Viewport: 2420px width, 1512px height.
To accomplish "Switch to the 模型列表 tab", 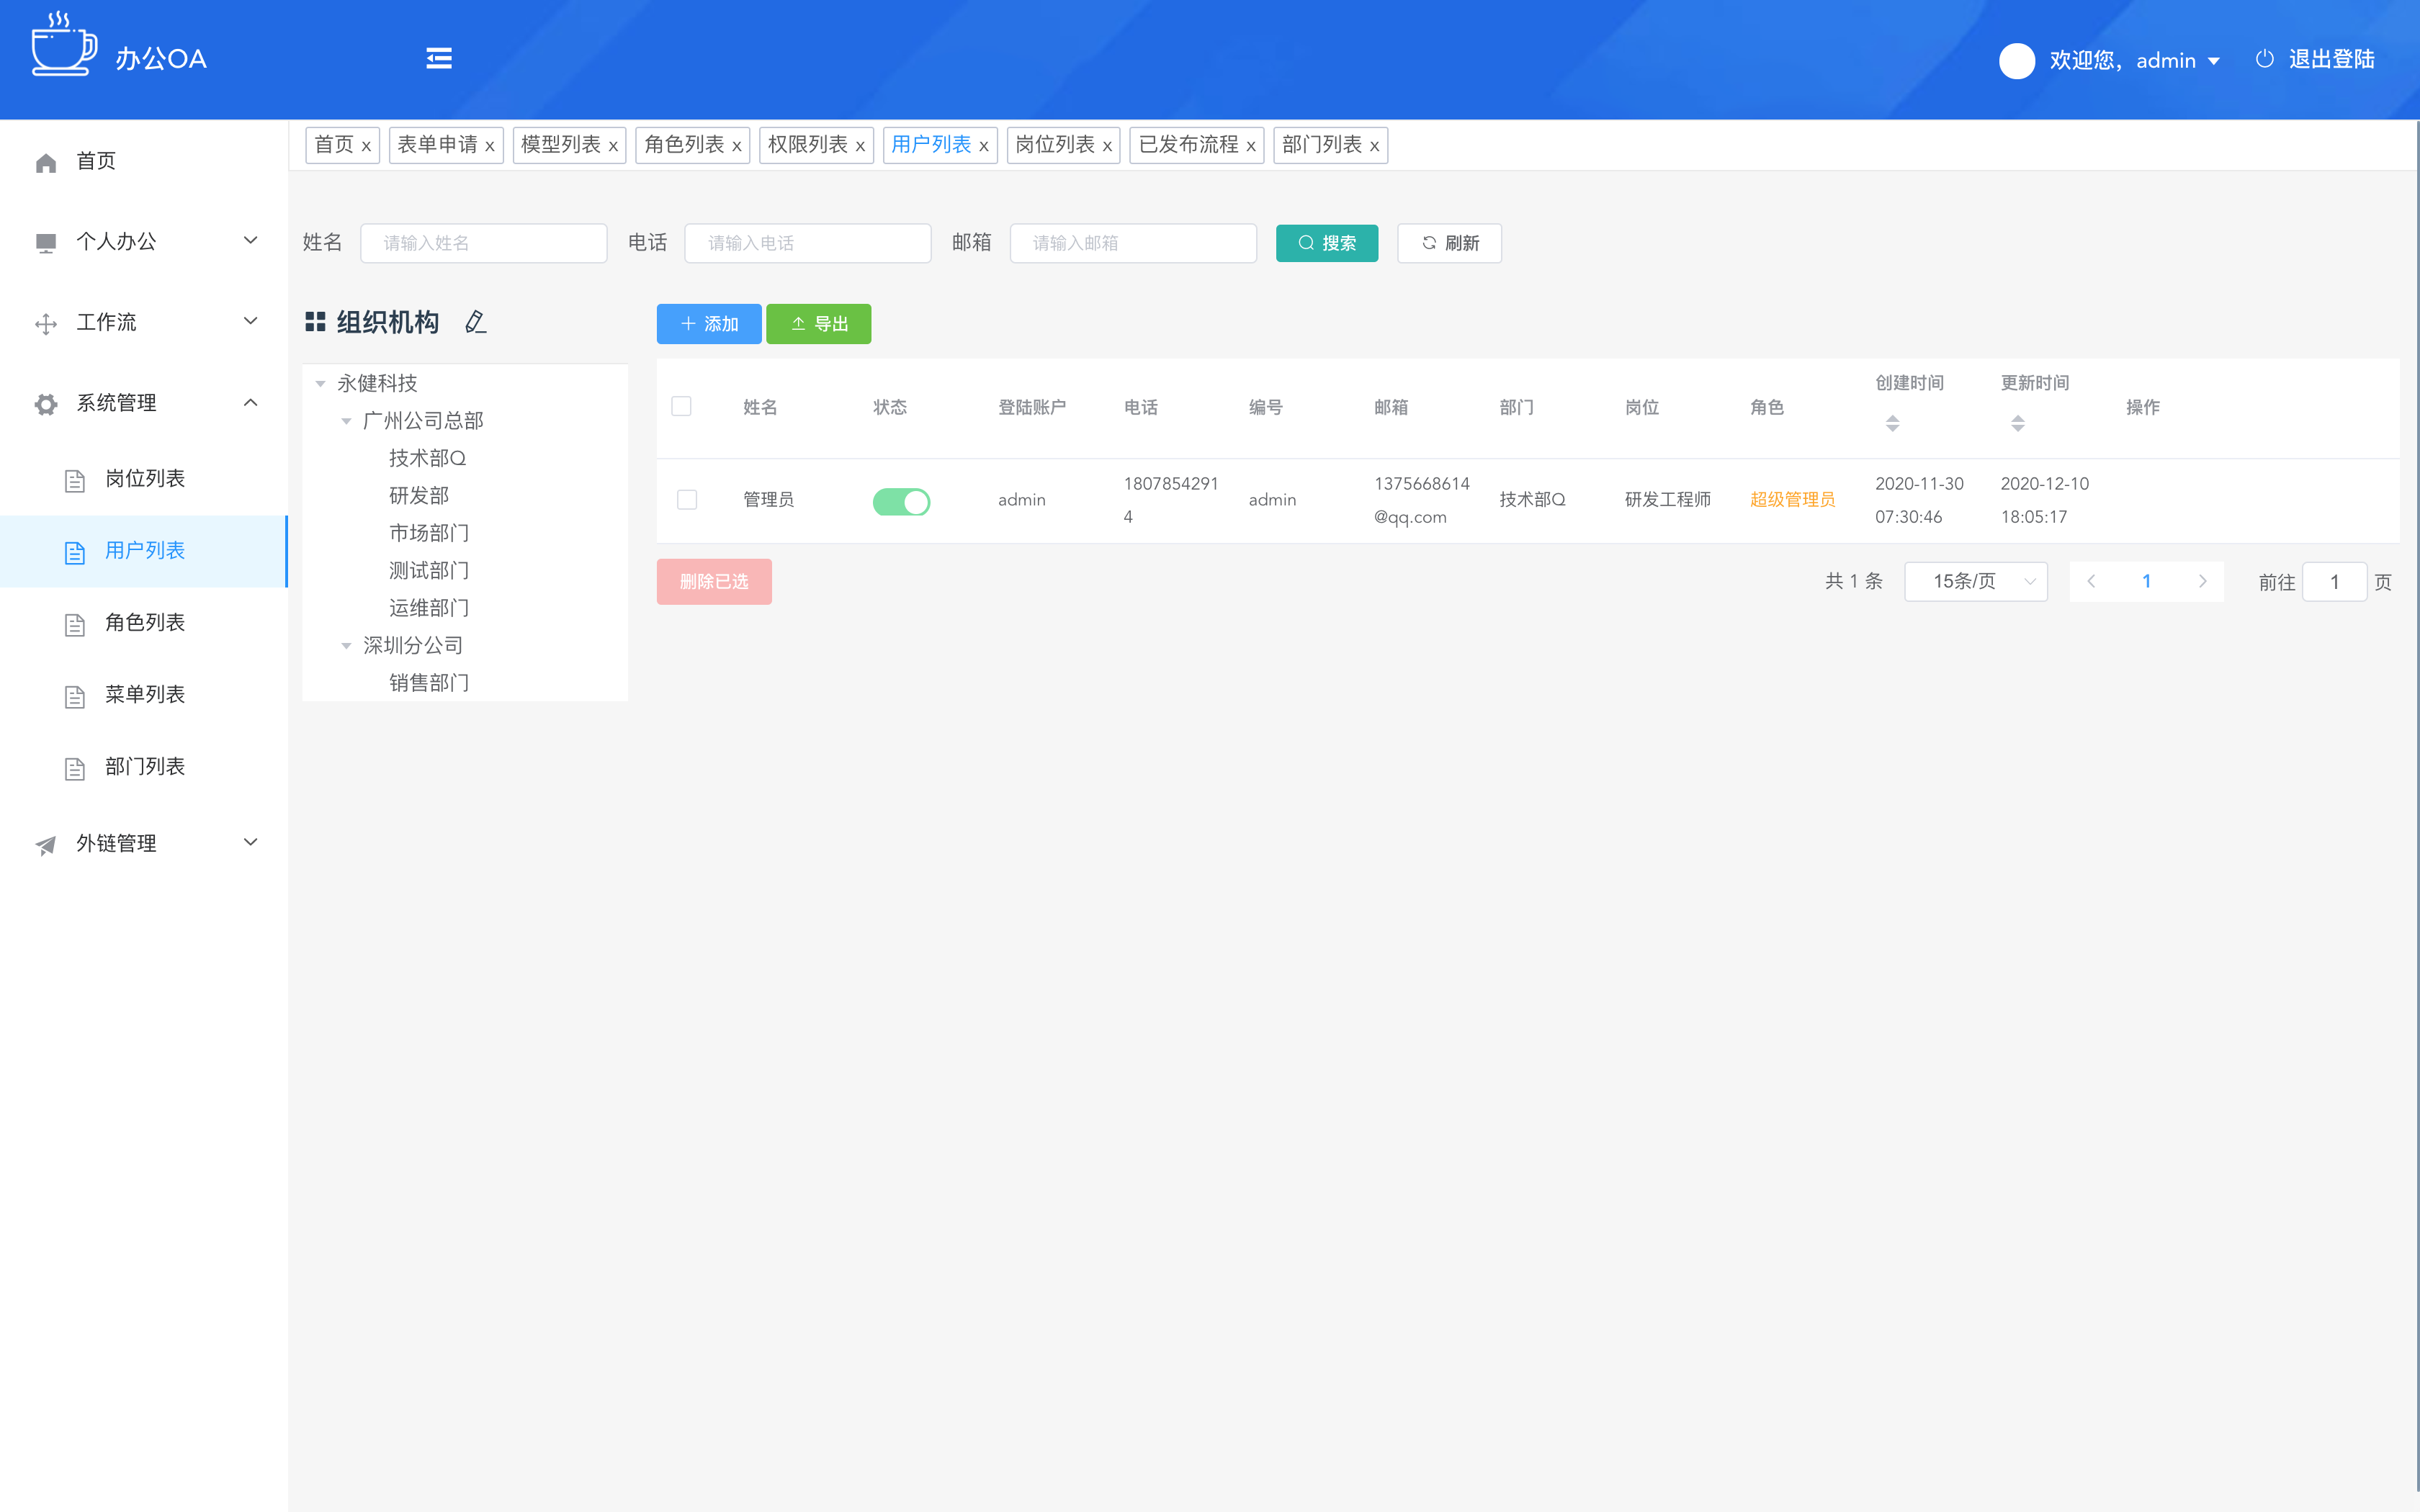I will point(560,145).
